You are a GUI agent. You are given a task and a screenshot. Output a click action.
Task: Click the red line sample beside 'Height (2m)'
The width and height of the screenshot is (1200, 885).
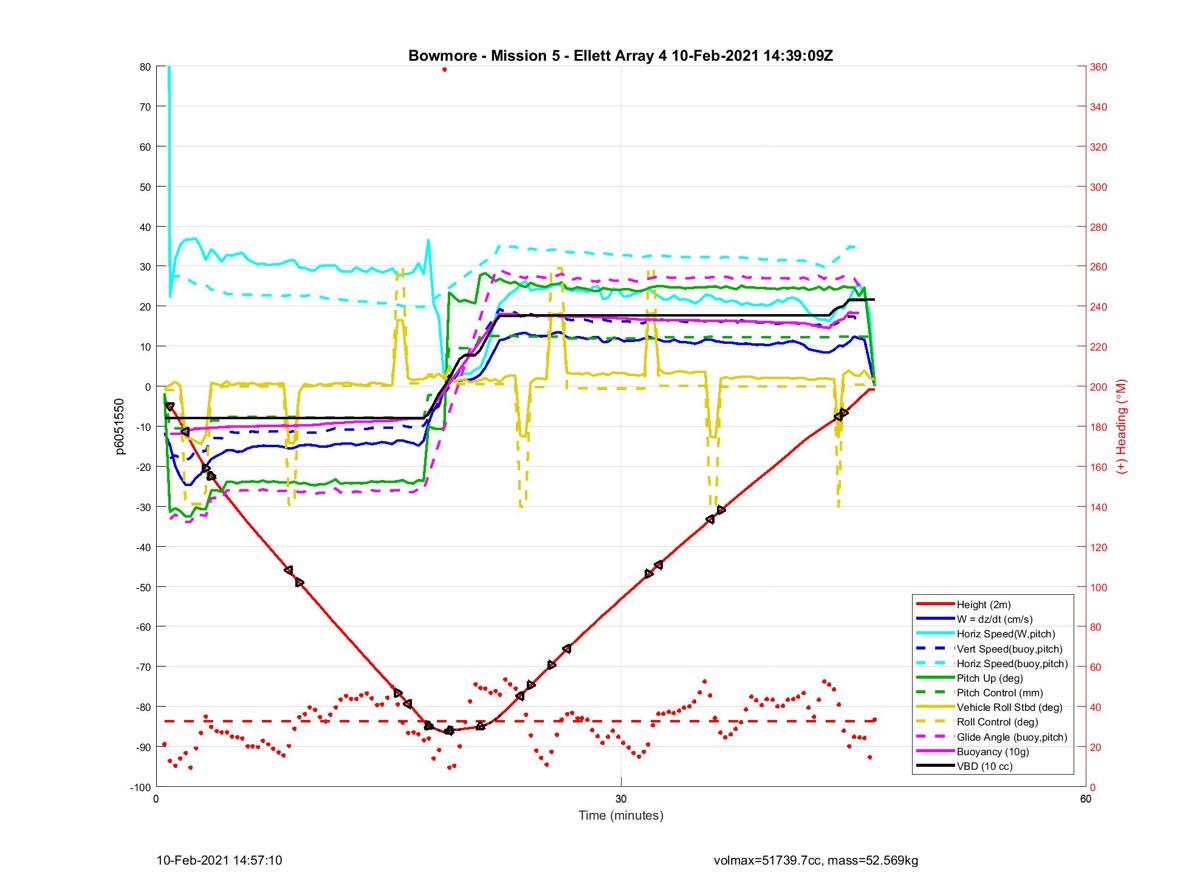pyautogui.click(x=934, y=604)
